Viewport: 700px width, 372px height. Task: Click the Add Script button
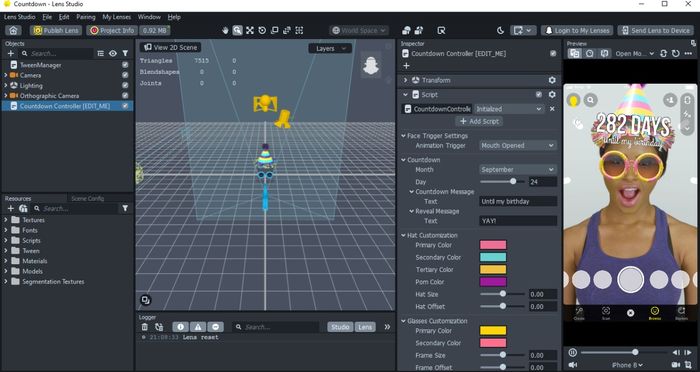click(x=479, y=121)
